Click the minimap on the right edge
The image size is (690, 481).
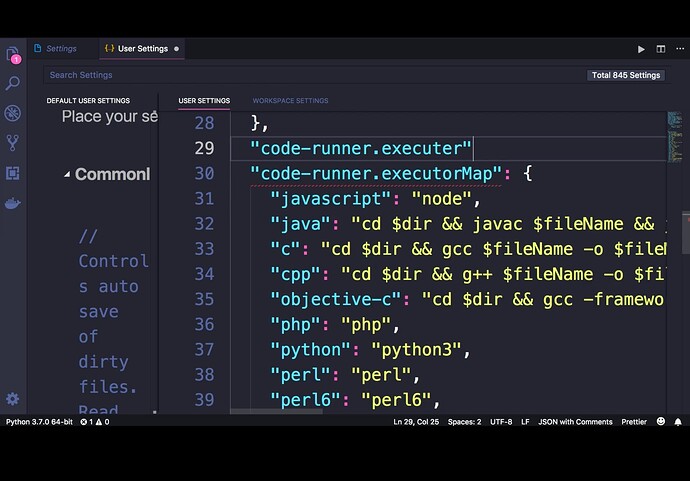pos(674,137)
